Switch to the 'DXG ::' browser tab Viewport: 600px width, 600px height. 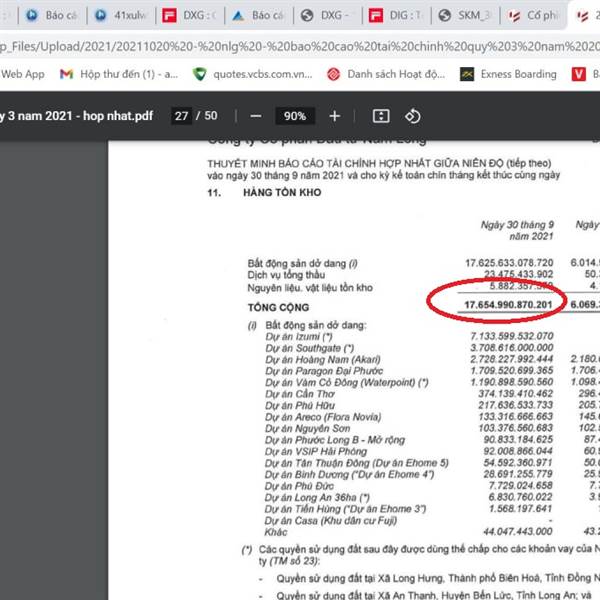[x=189, y=15]
